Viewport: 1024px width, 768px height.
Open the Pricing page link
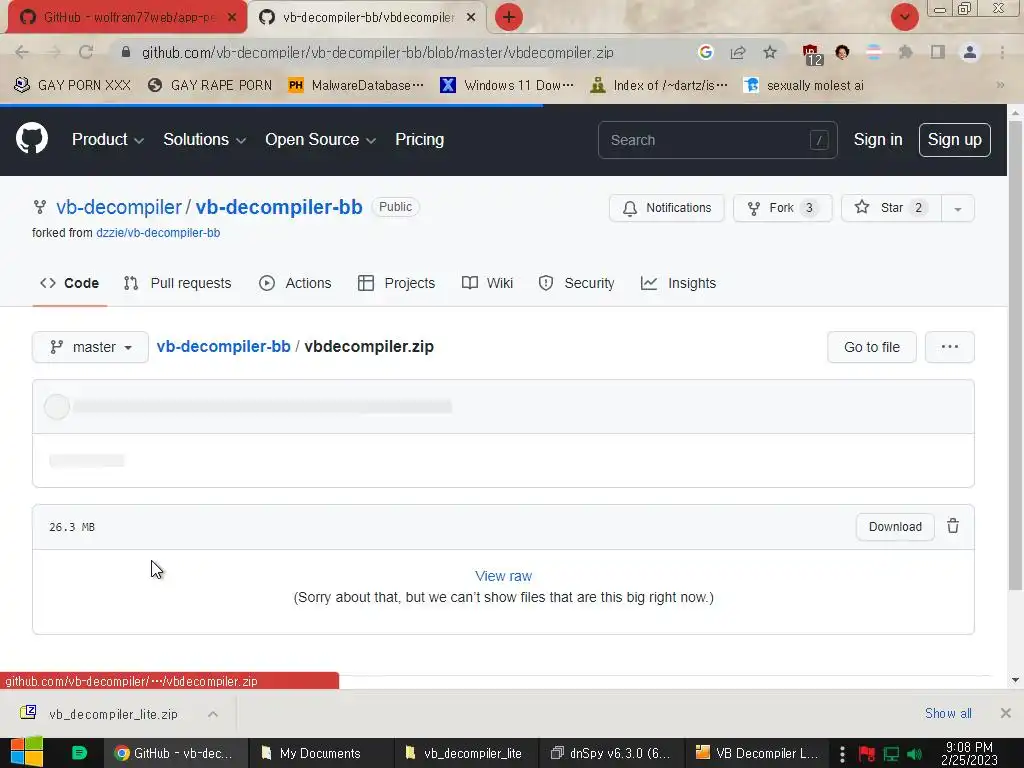pyautogui.click(x=419, y=139)
